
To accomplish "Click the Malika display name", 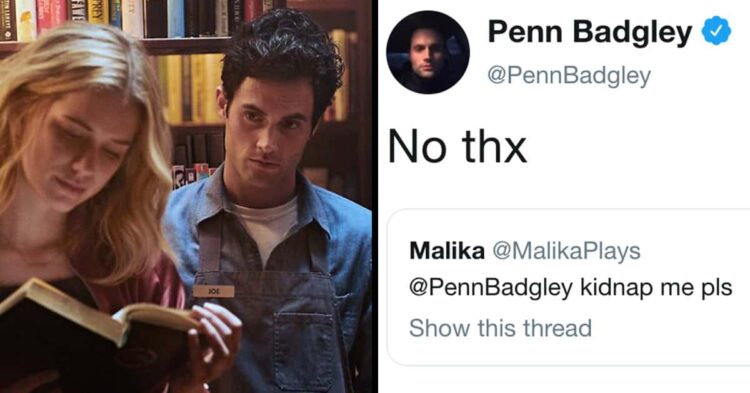I will [447, 251].
